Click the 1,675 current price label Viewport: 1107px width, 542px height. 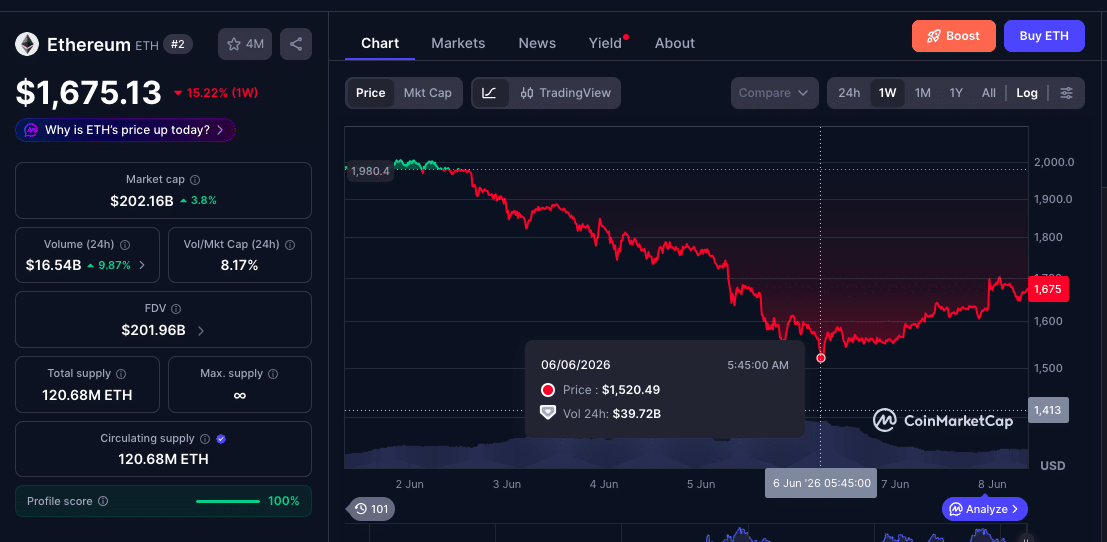coord(1048,289)
